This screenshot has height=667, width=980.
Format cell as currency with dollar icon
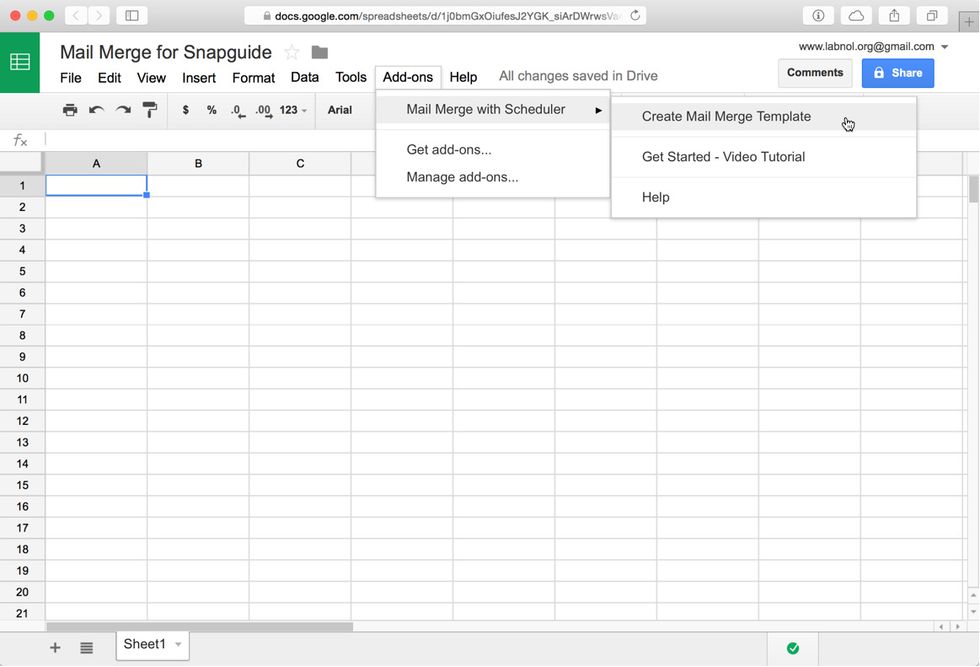(x=185, y=110)
